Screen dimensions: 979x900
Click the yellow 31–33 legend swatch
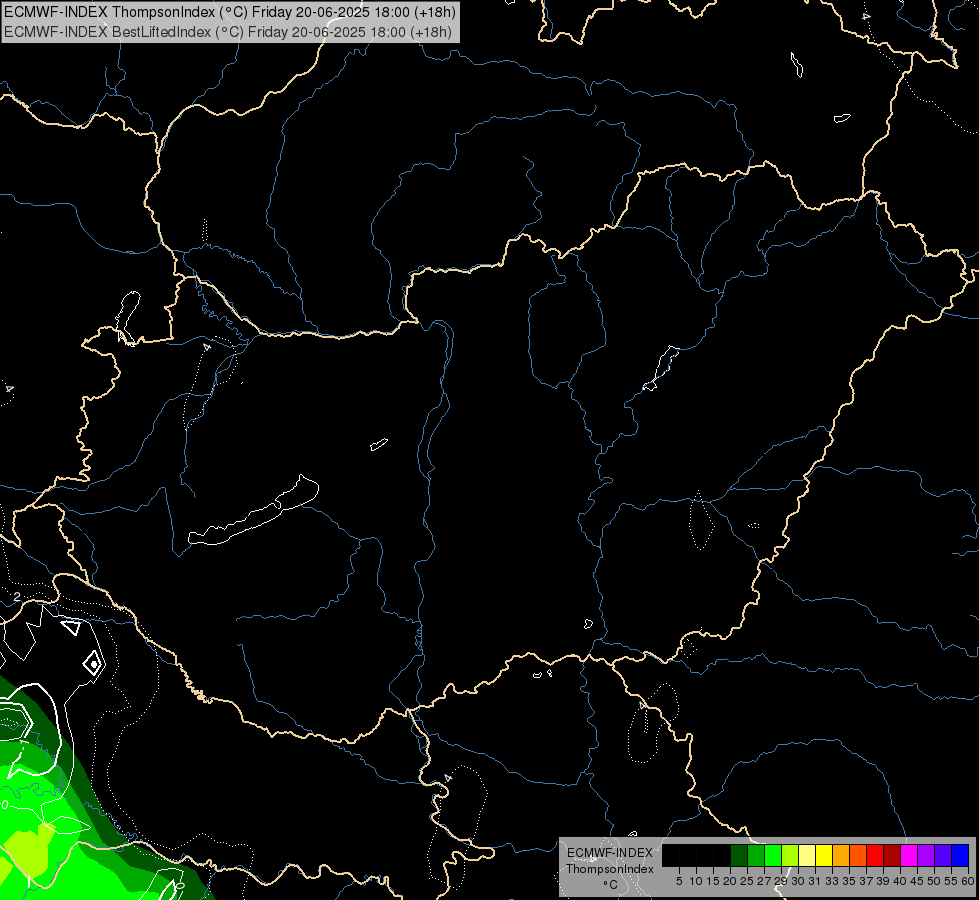tap(824, 855)
